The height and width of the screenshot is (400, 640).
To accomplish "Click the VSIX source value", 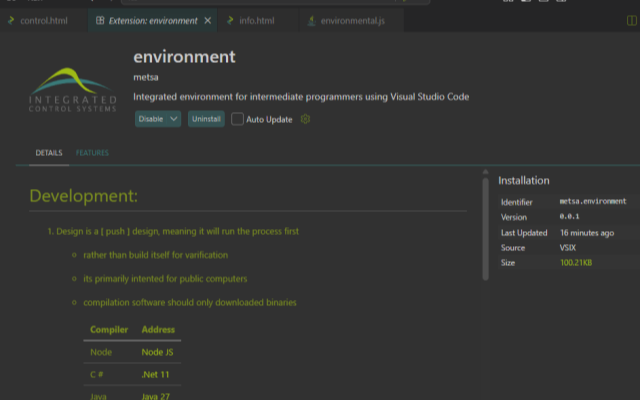I will [568, 248].
